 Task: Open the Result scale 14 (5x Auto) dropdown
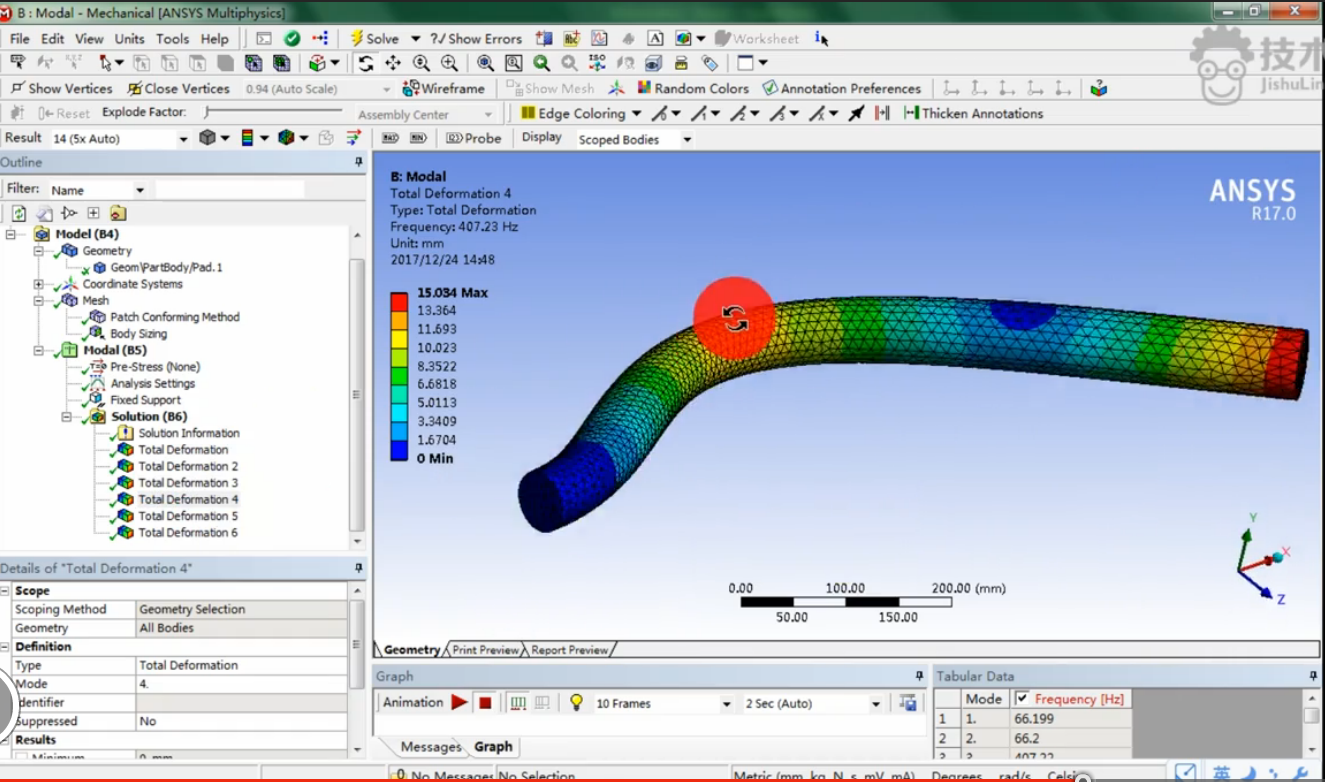(x=183, y=139)
